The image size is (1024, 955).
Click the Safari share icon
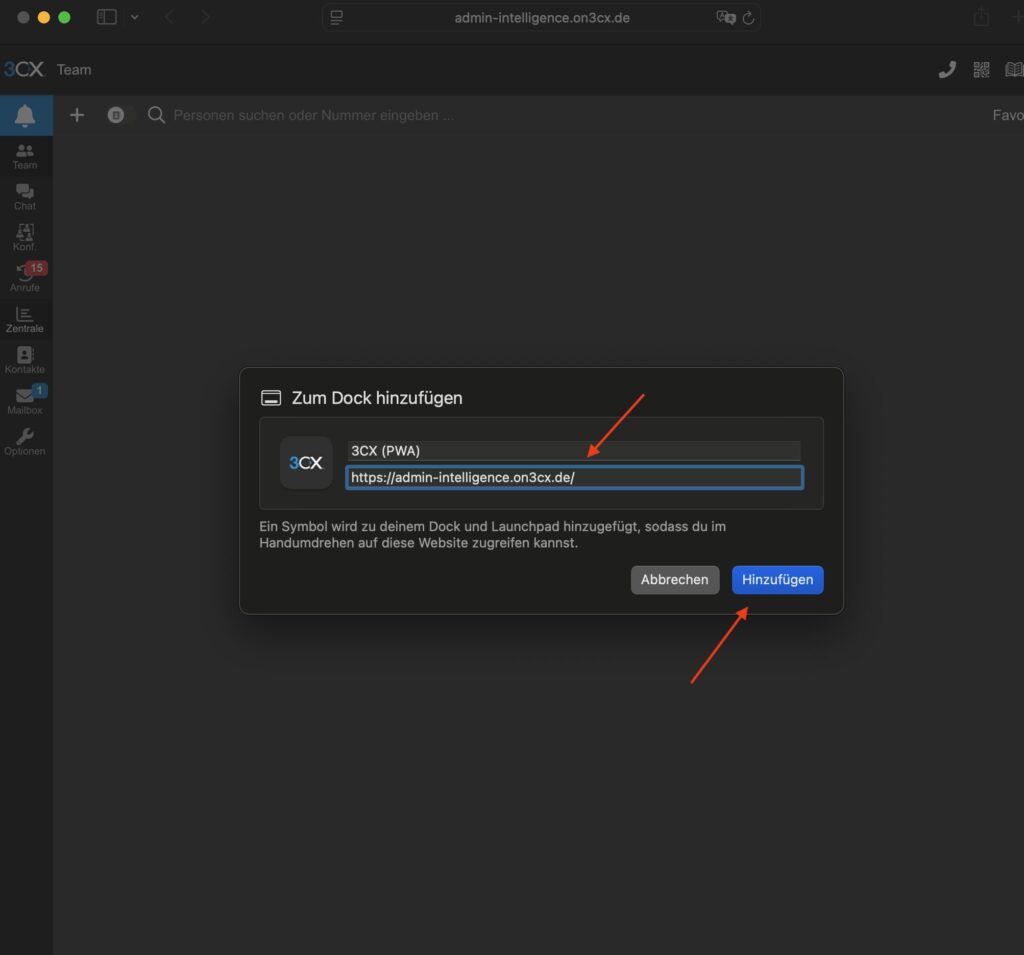(x=981, y=17)
